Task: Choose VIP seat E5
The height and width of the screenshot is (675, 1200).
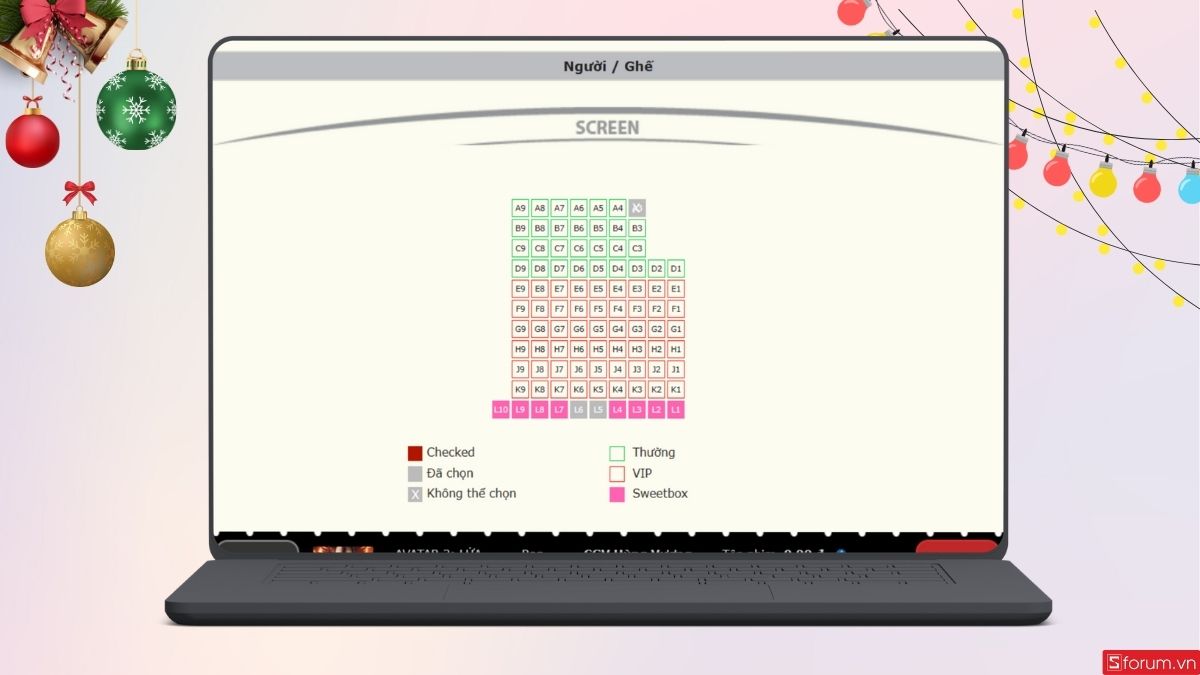Action: pos(598,288)
